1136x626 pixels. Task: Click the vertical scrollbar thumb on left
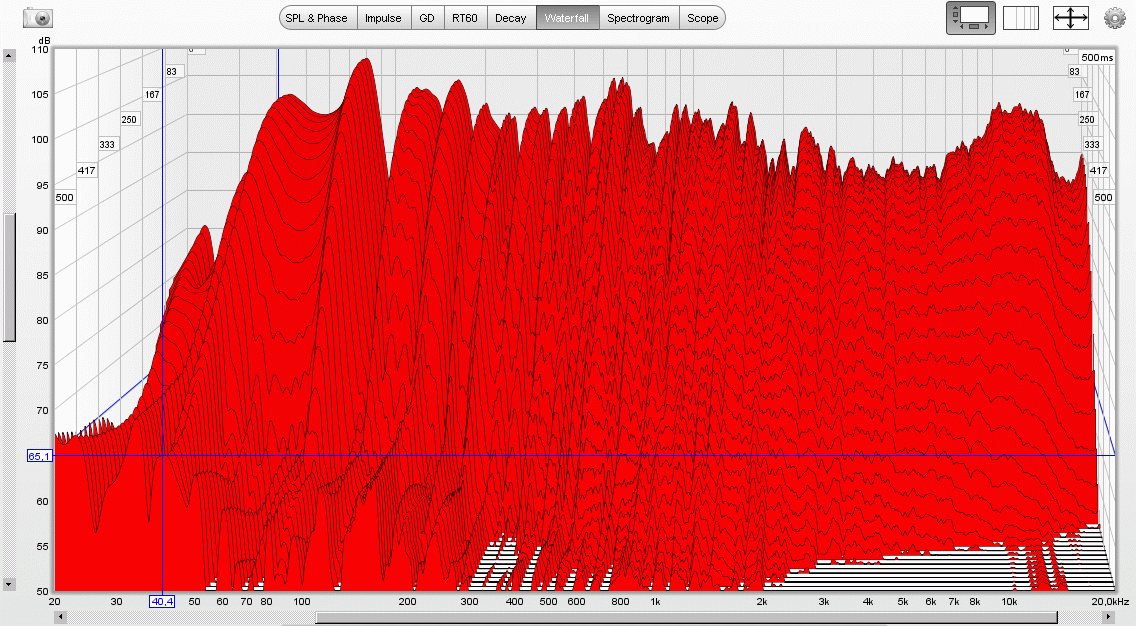coord(9,277)
